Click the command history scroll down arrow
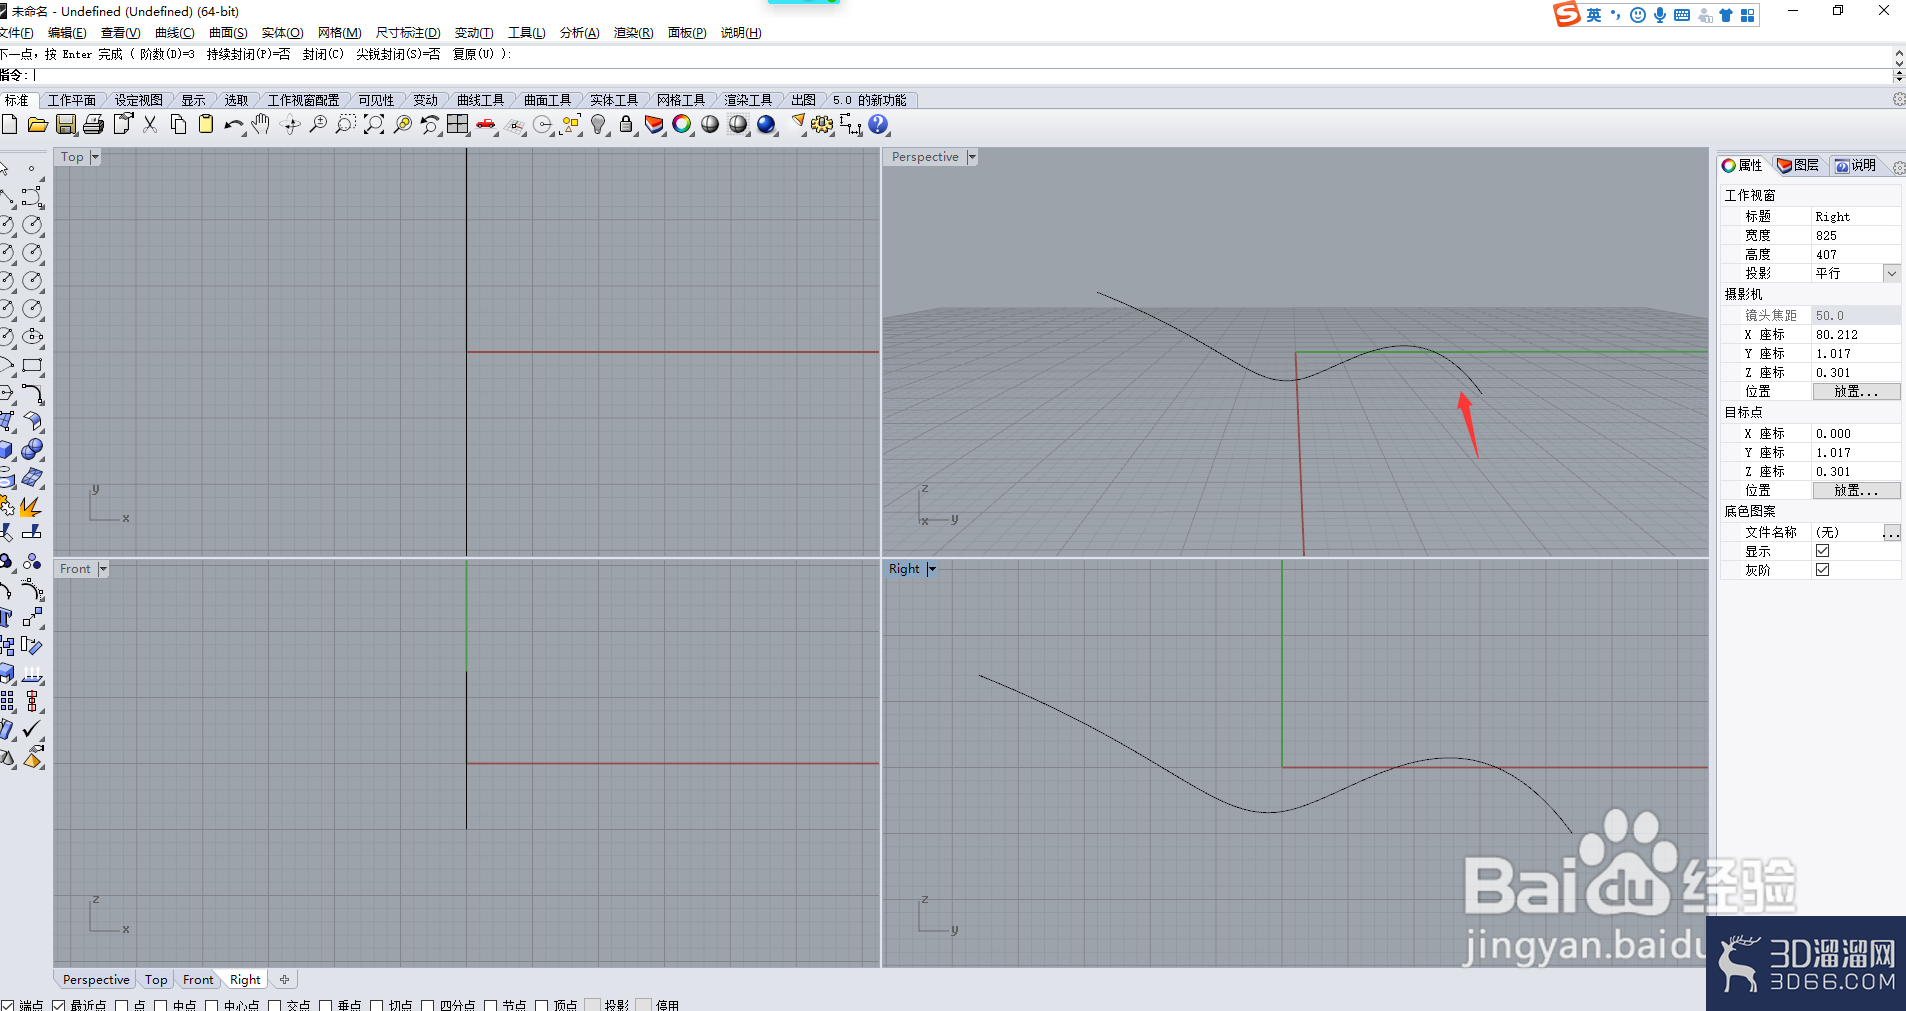Image resolution: width=1906 pixels, height=1011 pixels. point(1899,62)
